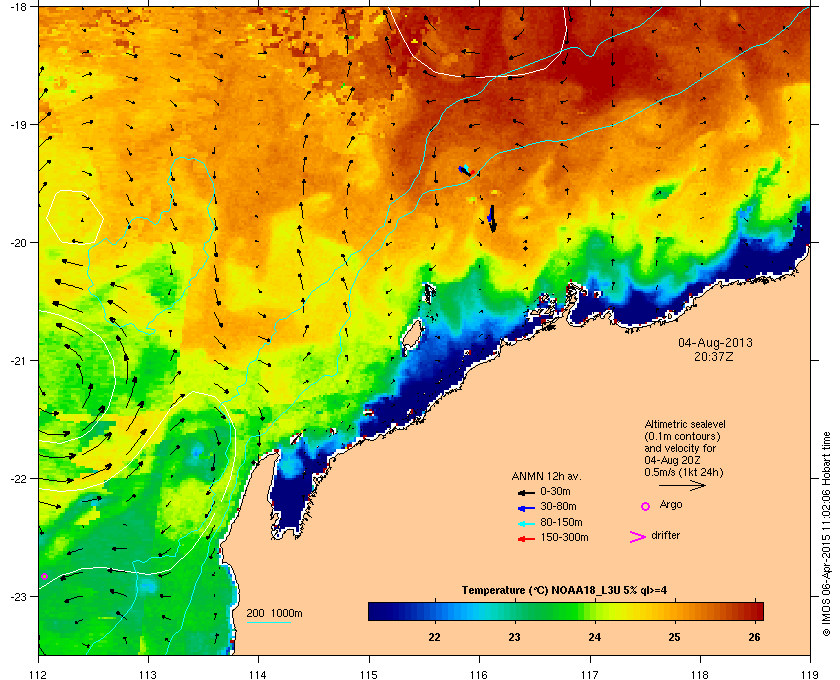Click the red 150-300m legend arrow
The width and height of the screenshot is (840, 680).
(x=526, y=539)
